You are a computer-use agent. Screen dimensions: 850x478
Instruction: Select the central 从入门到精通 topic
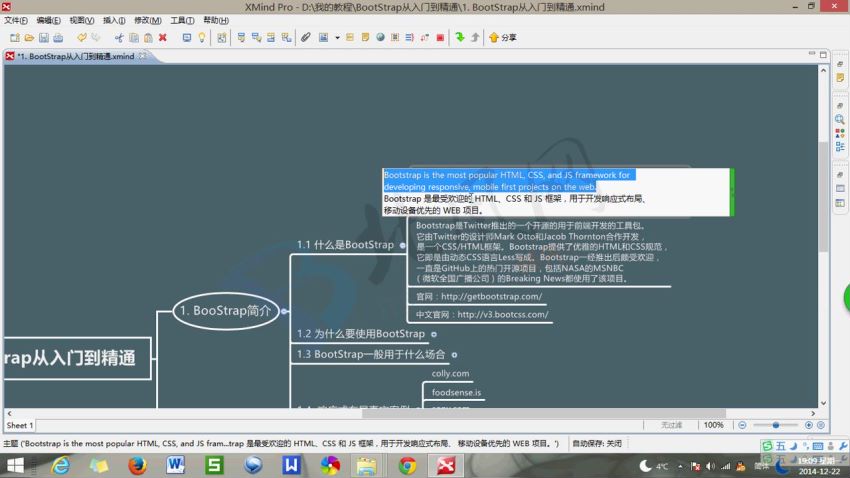(77, 358)
